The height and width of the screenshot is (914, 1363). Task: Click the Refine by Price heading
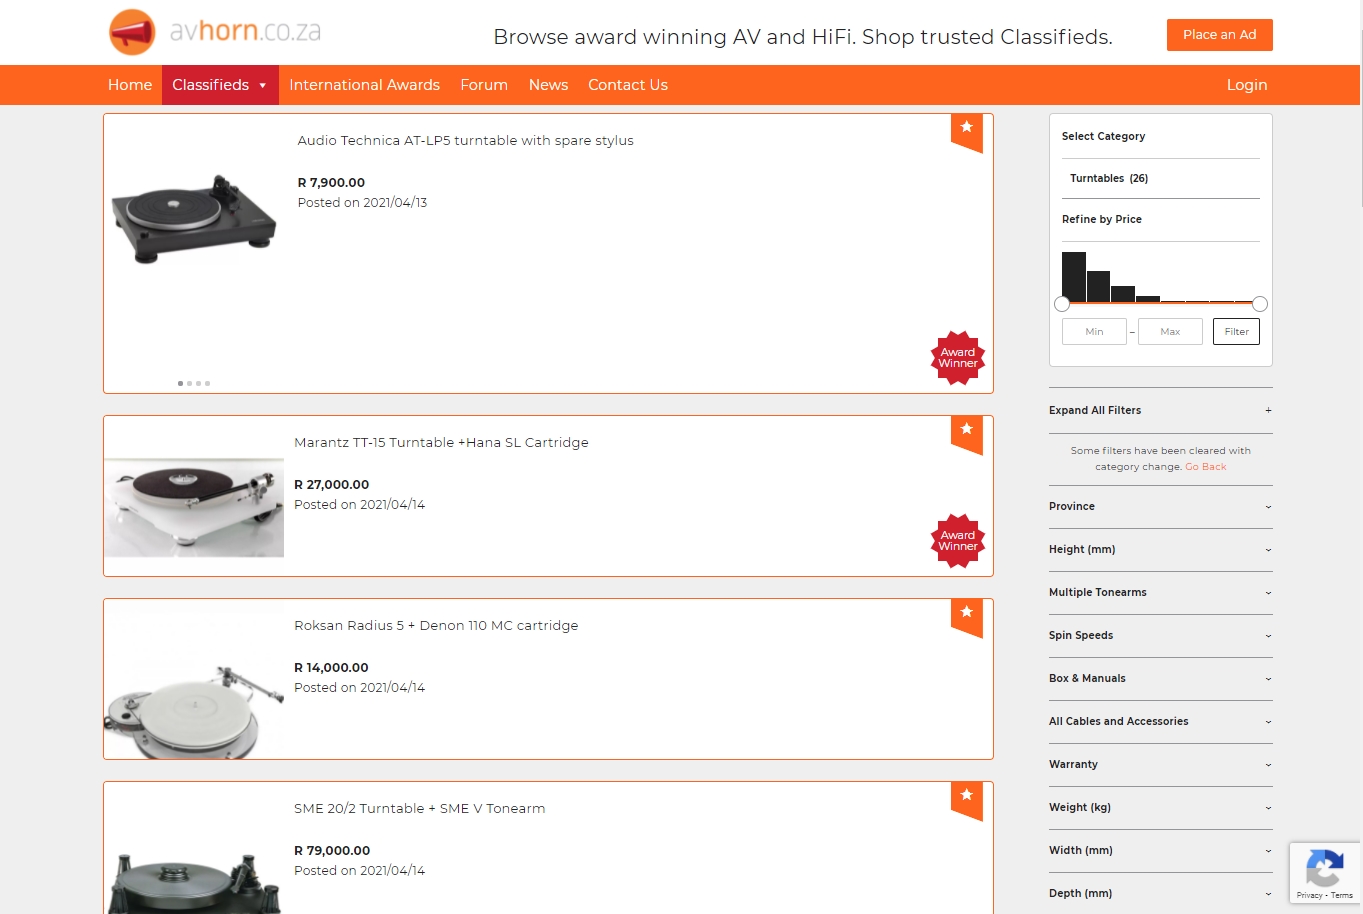pos(1102,219)
